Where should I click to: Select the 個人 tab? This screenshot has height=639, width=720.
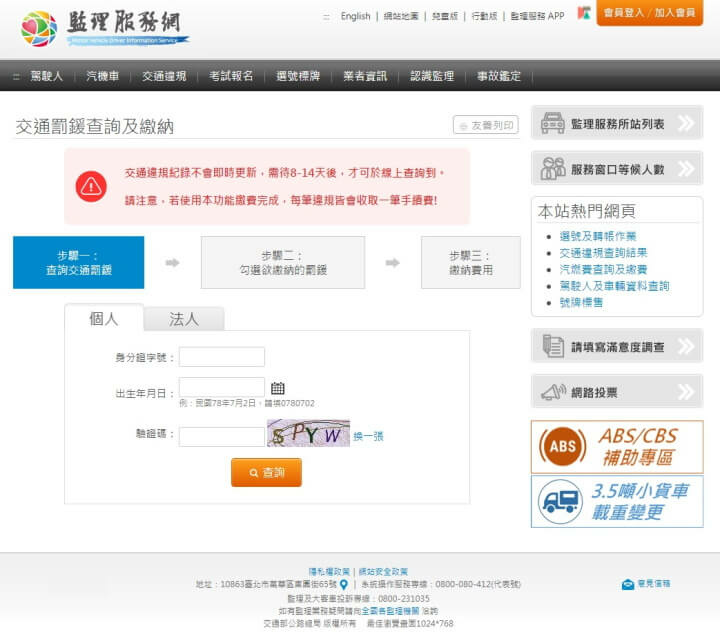click(x=104, y=318)
